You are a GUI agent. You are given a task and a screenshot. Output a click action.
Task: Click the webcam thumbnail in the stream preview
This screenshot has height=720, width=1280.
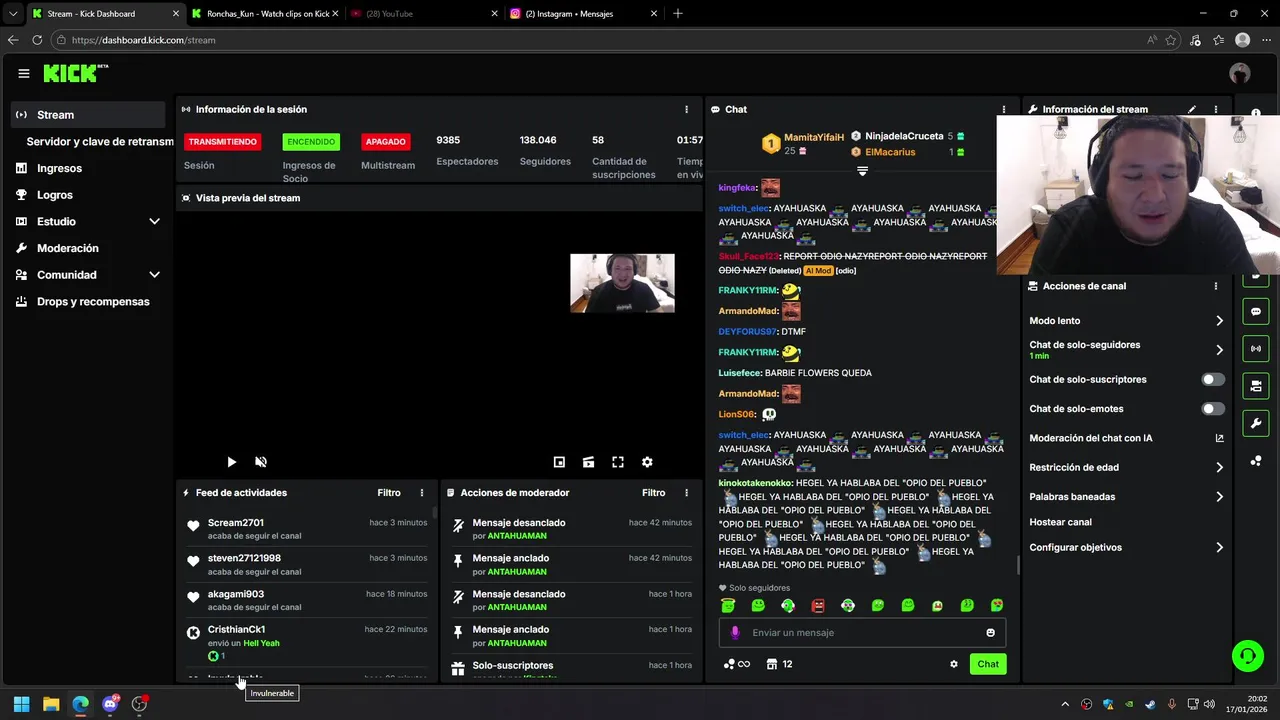point(622,283)
